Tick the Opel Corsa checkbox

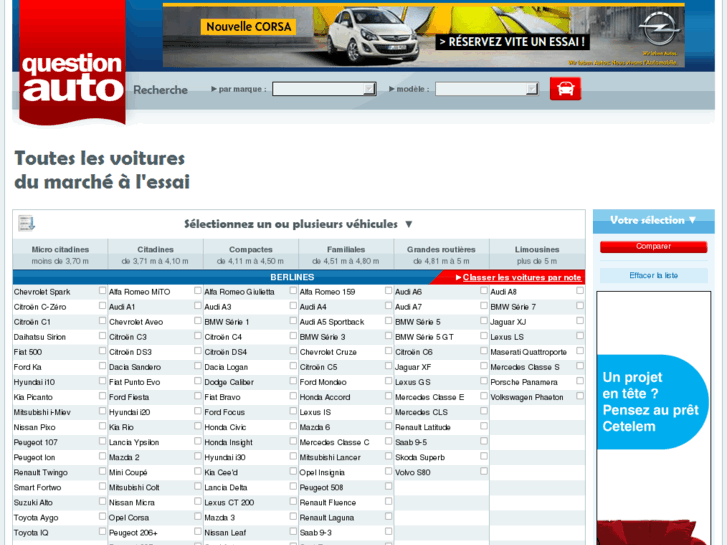[x=198, y=516]
